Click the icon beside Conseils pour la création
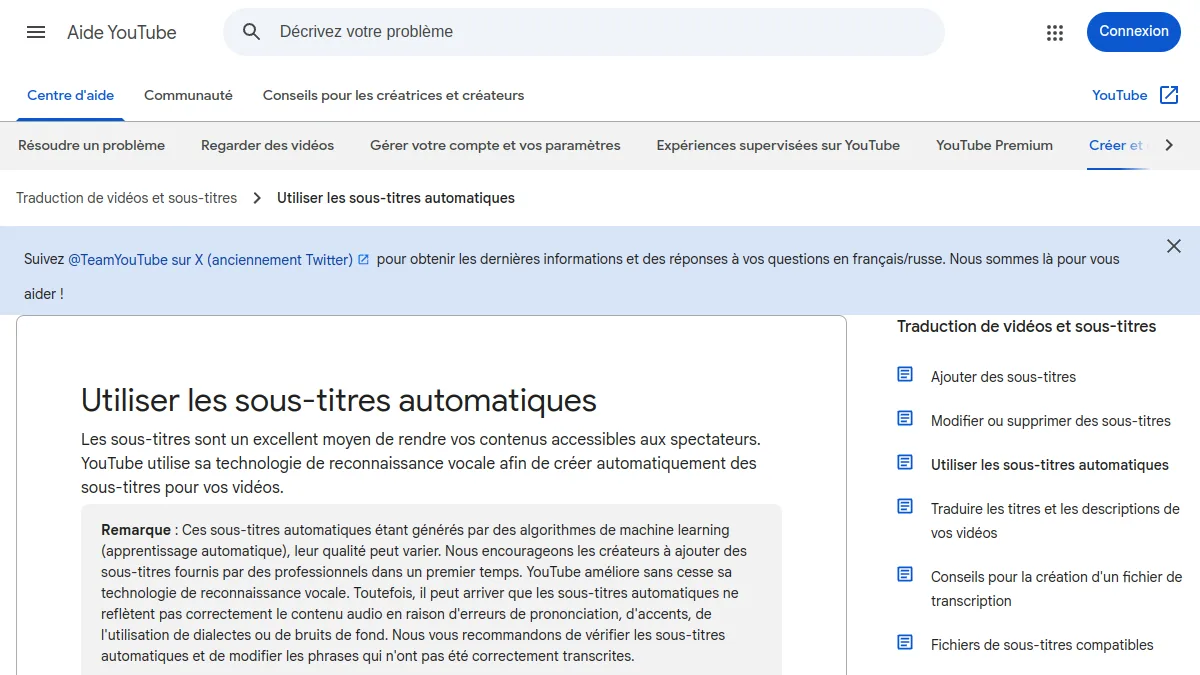 (905, 574)
